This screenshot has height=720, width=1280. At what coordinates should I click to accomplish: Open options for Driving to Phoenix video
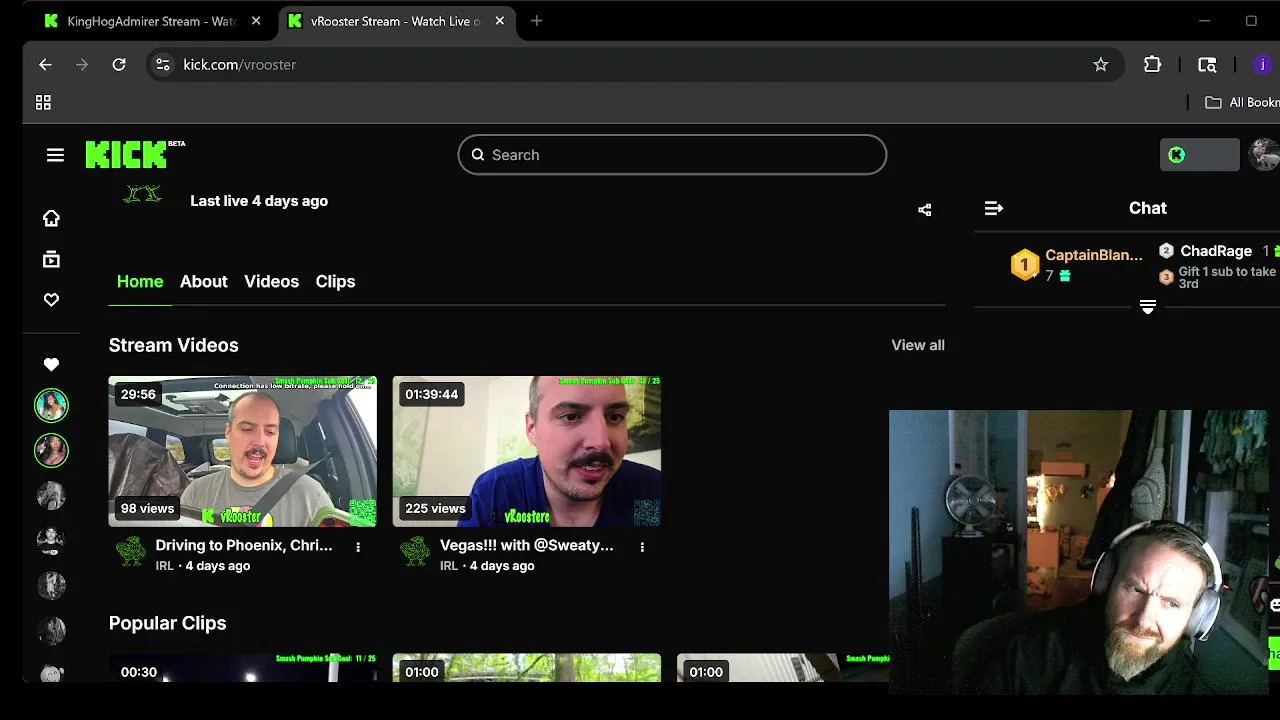point(358,547)
